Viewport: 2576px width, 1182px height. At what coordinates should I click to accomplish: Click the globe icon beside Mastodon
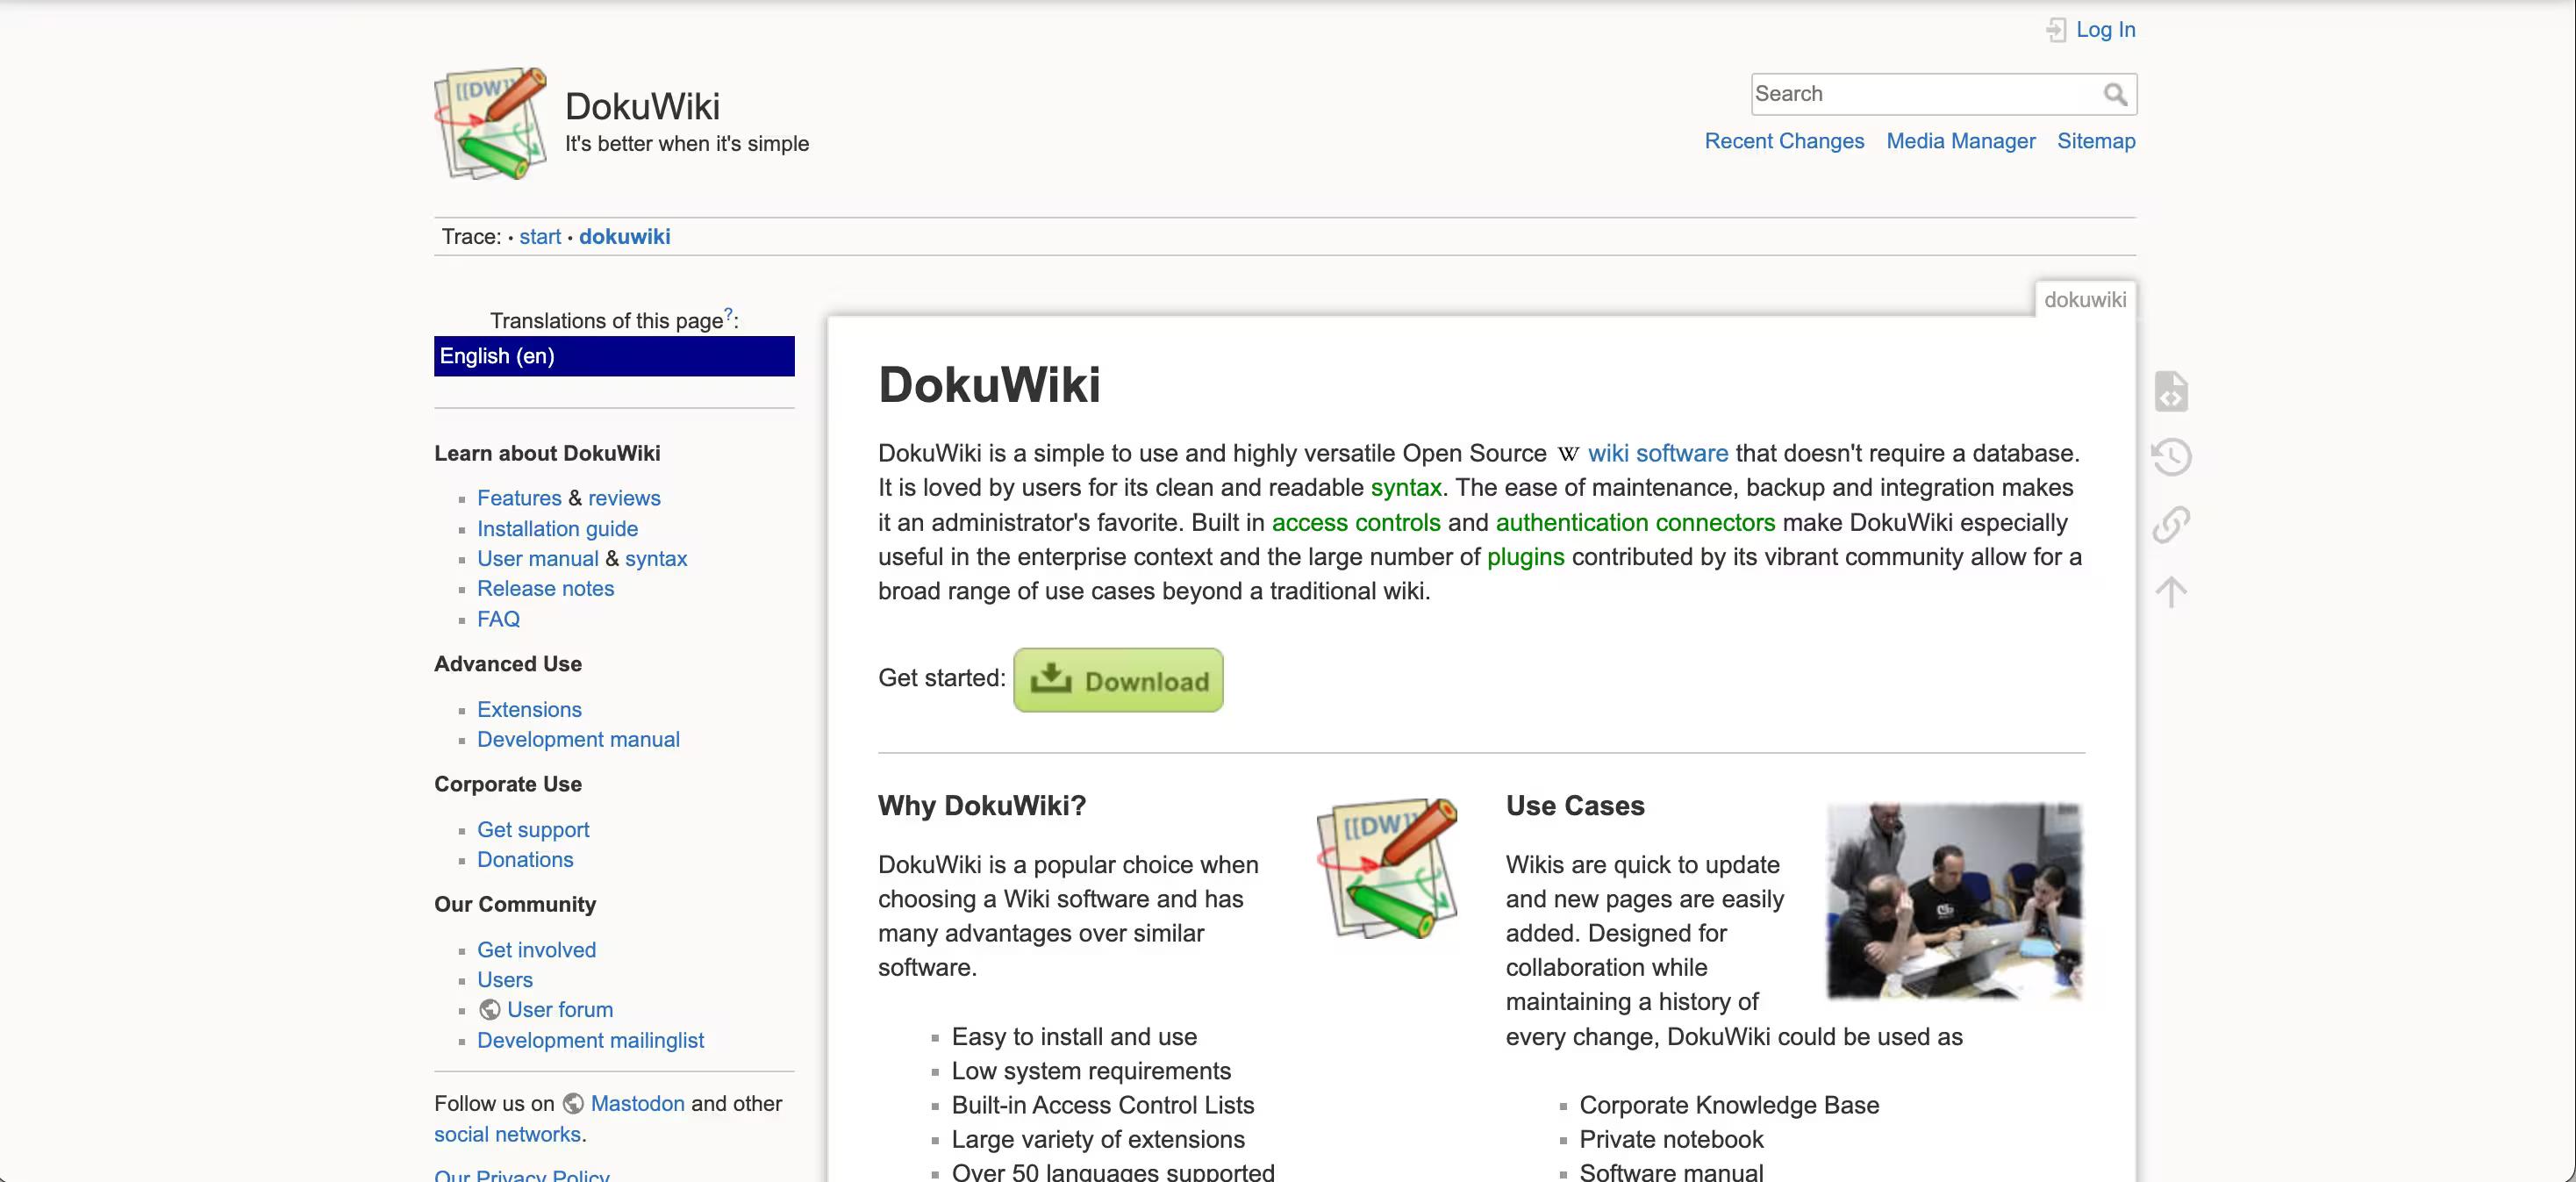pos(573,1104)
